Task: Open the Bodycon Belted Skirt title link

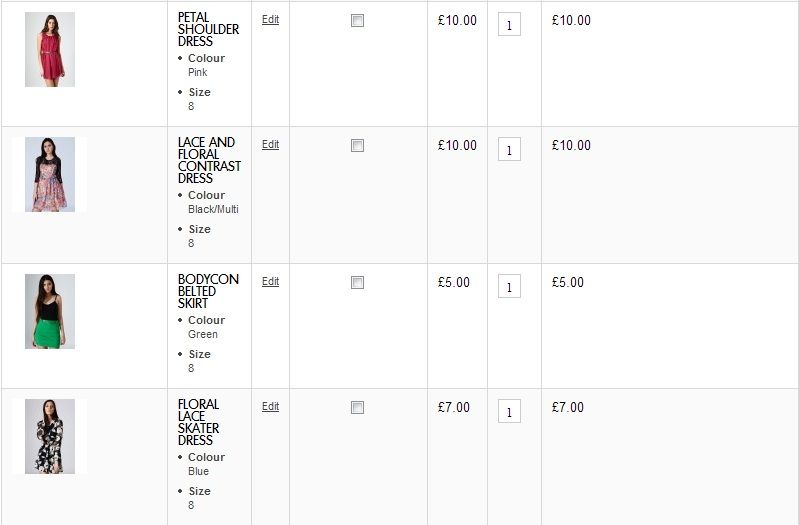Action: click(x=208, y=291)
